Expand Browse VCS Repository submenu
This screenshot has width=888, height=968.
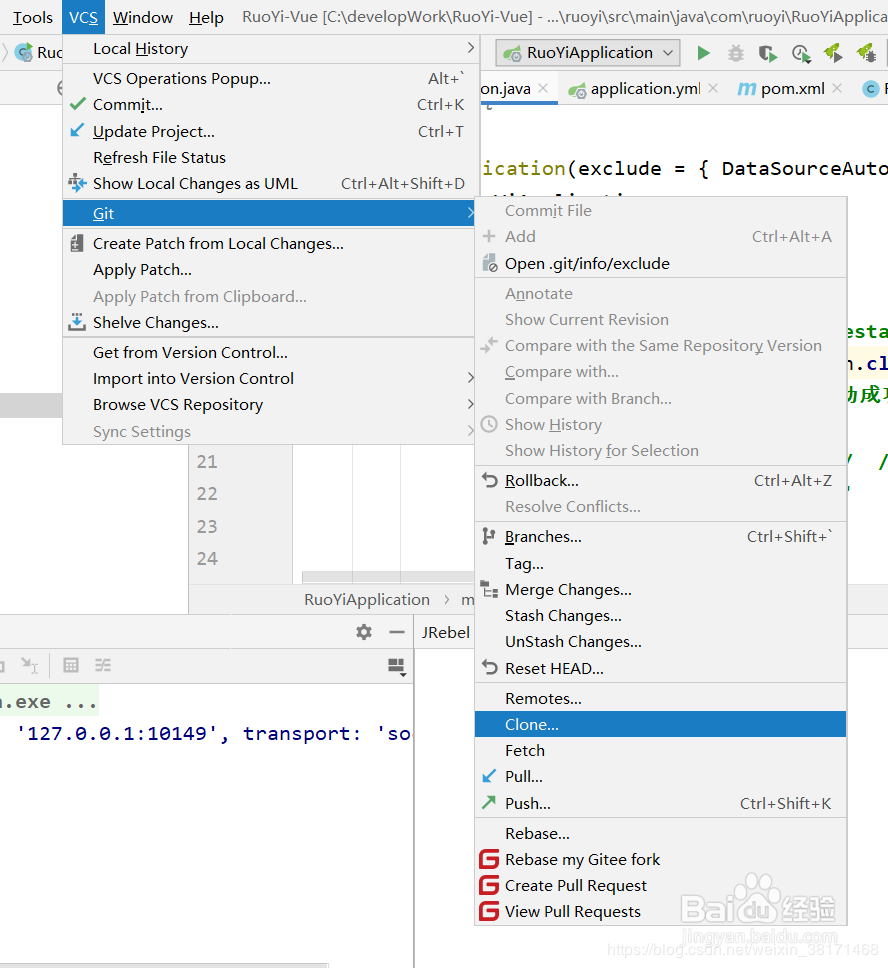pyautogui.click(x=271, y=404)
